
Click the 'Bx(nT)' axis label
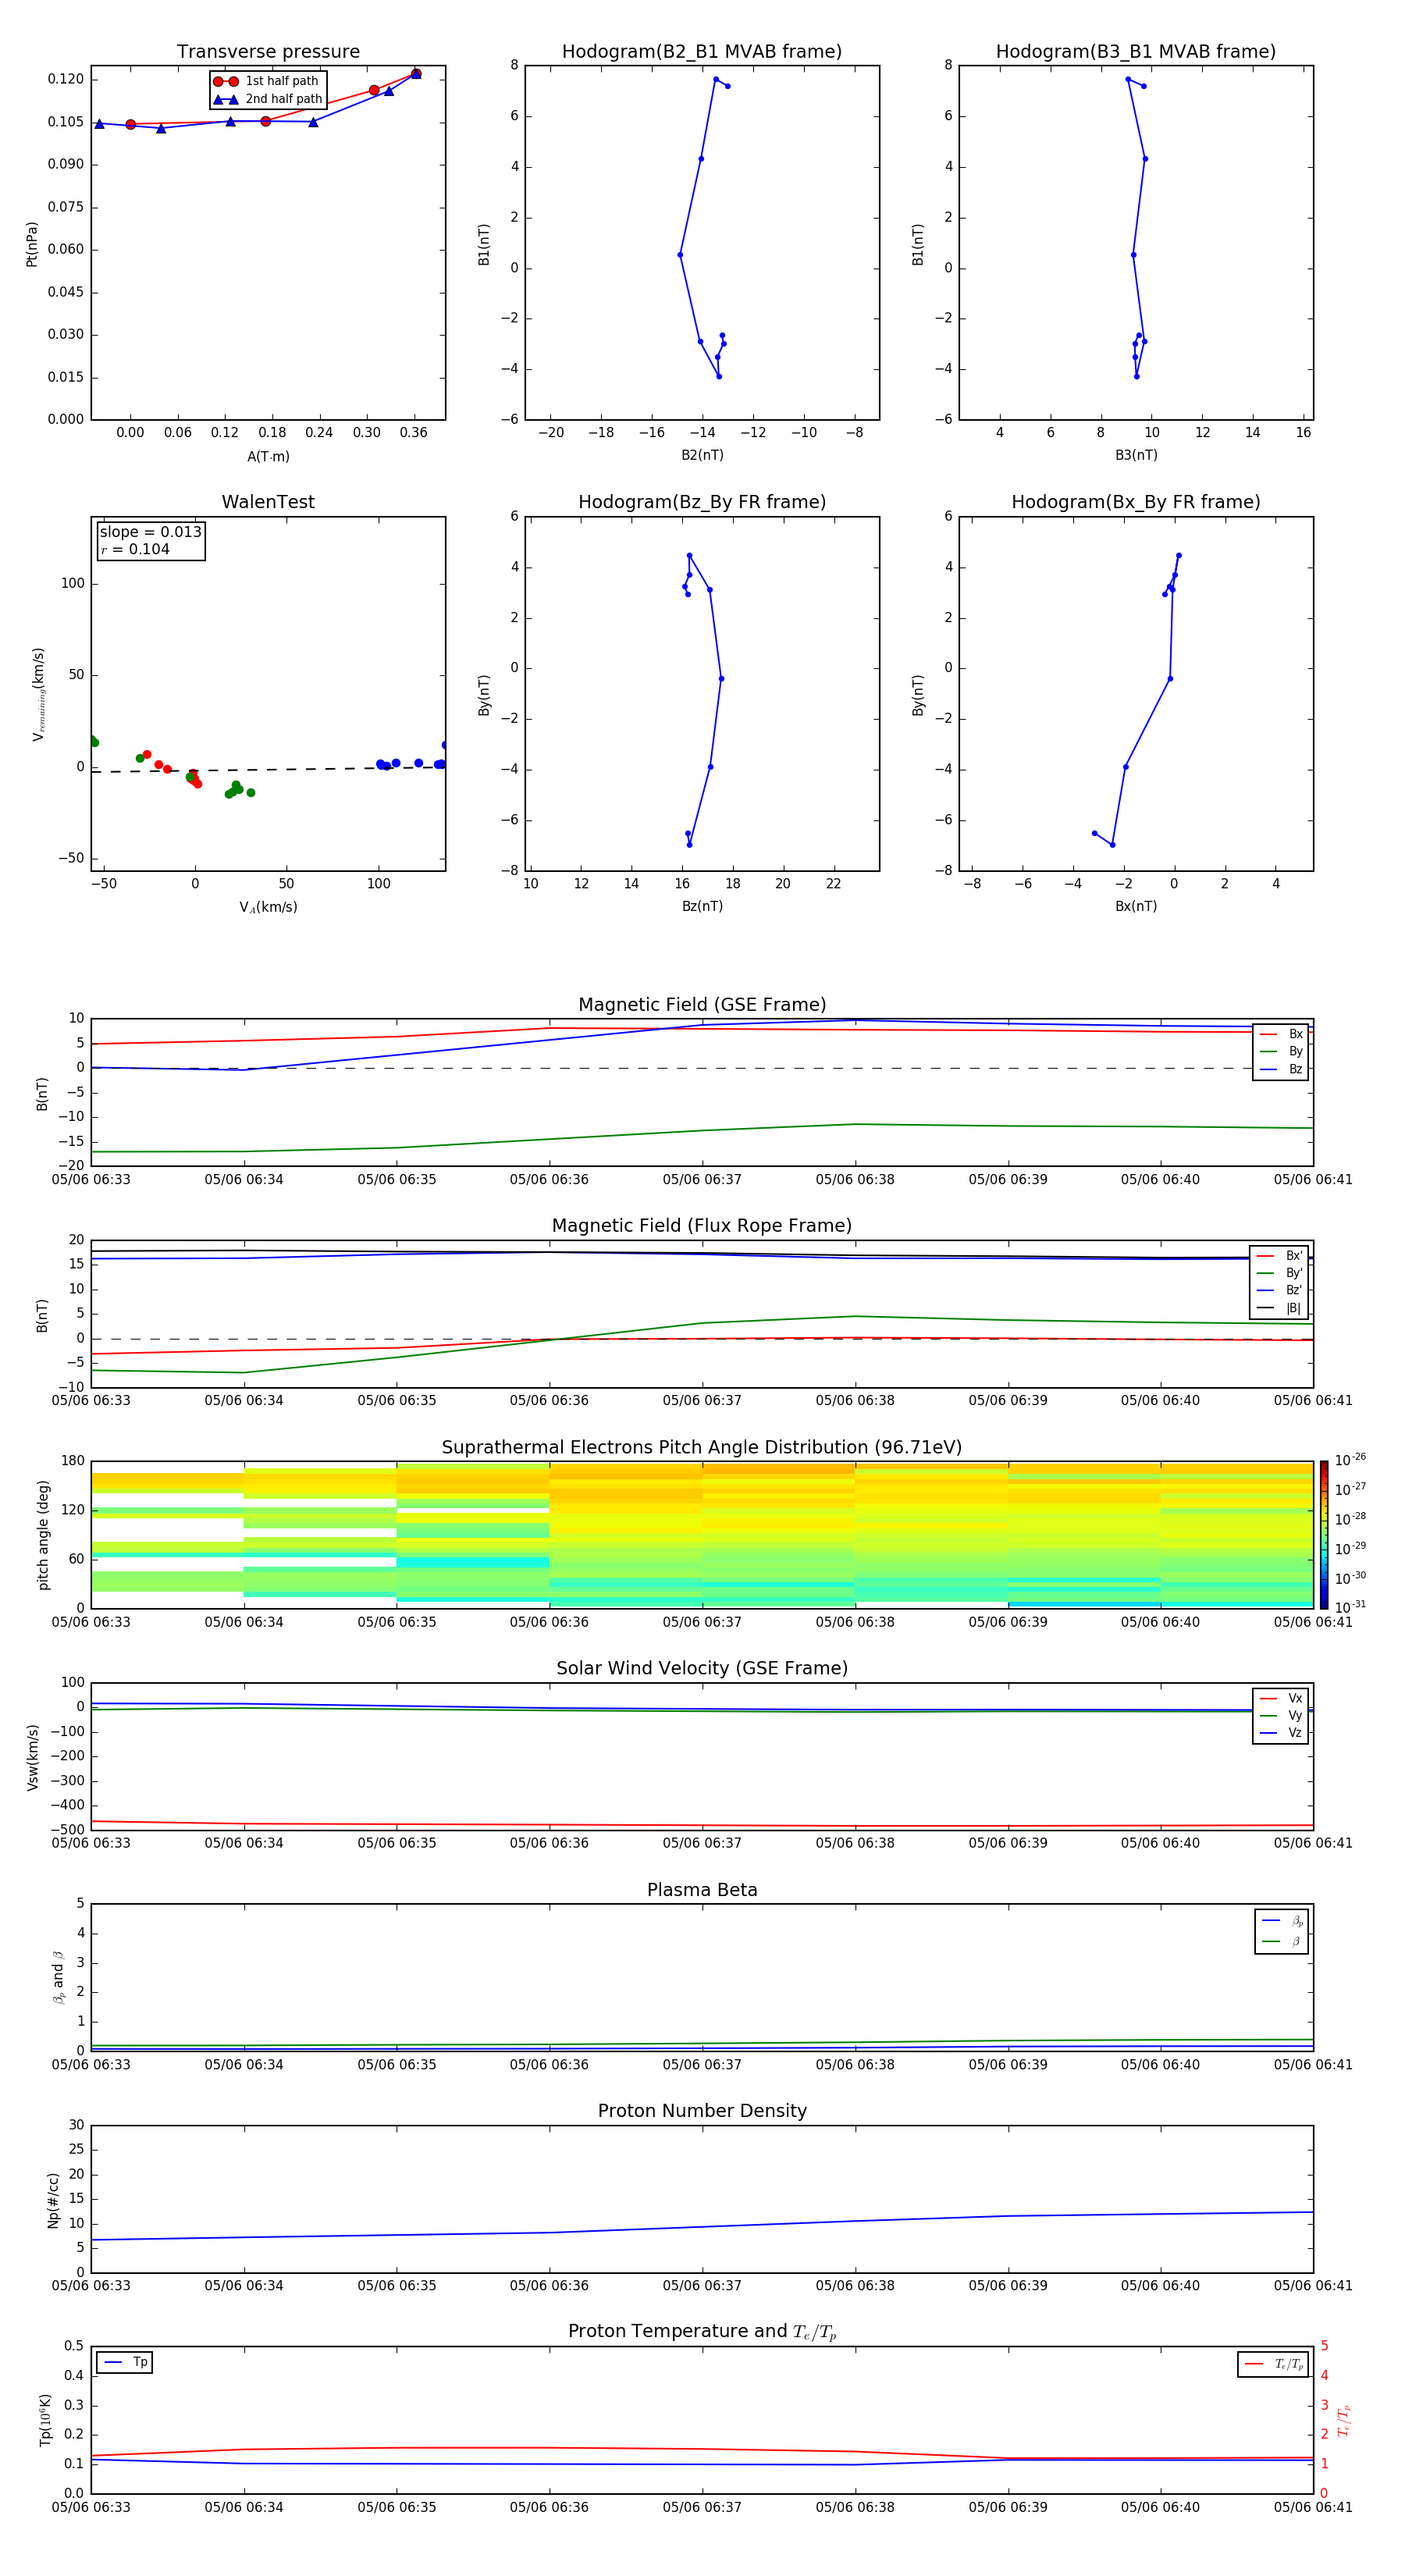tap(1136, 906)
